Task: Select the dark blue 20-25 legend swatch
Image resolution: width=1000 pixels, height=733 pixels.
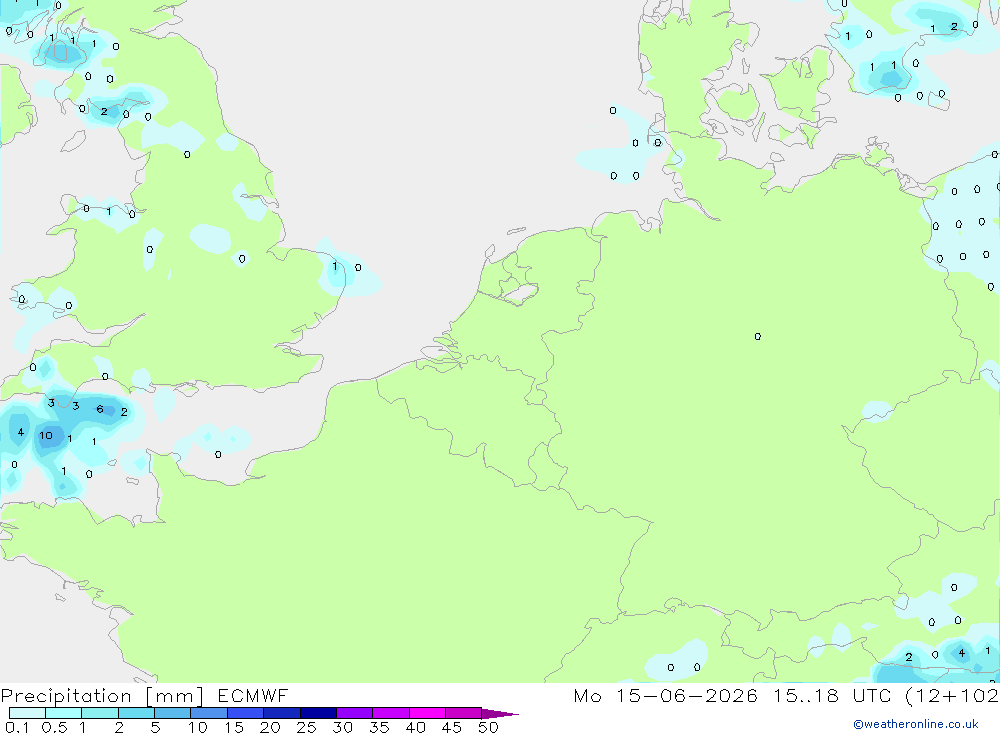Action: [x=281, y=713]
